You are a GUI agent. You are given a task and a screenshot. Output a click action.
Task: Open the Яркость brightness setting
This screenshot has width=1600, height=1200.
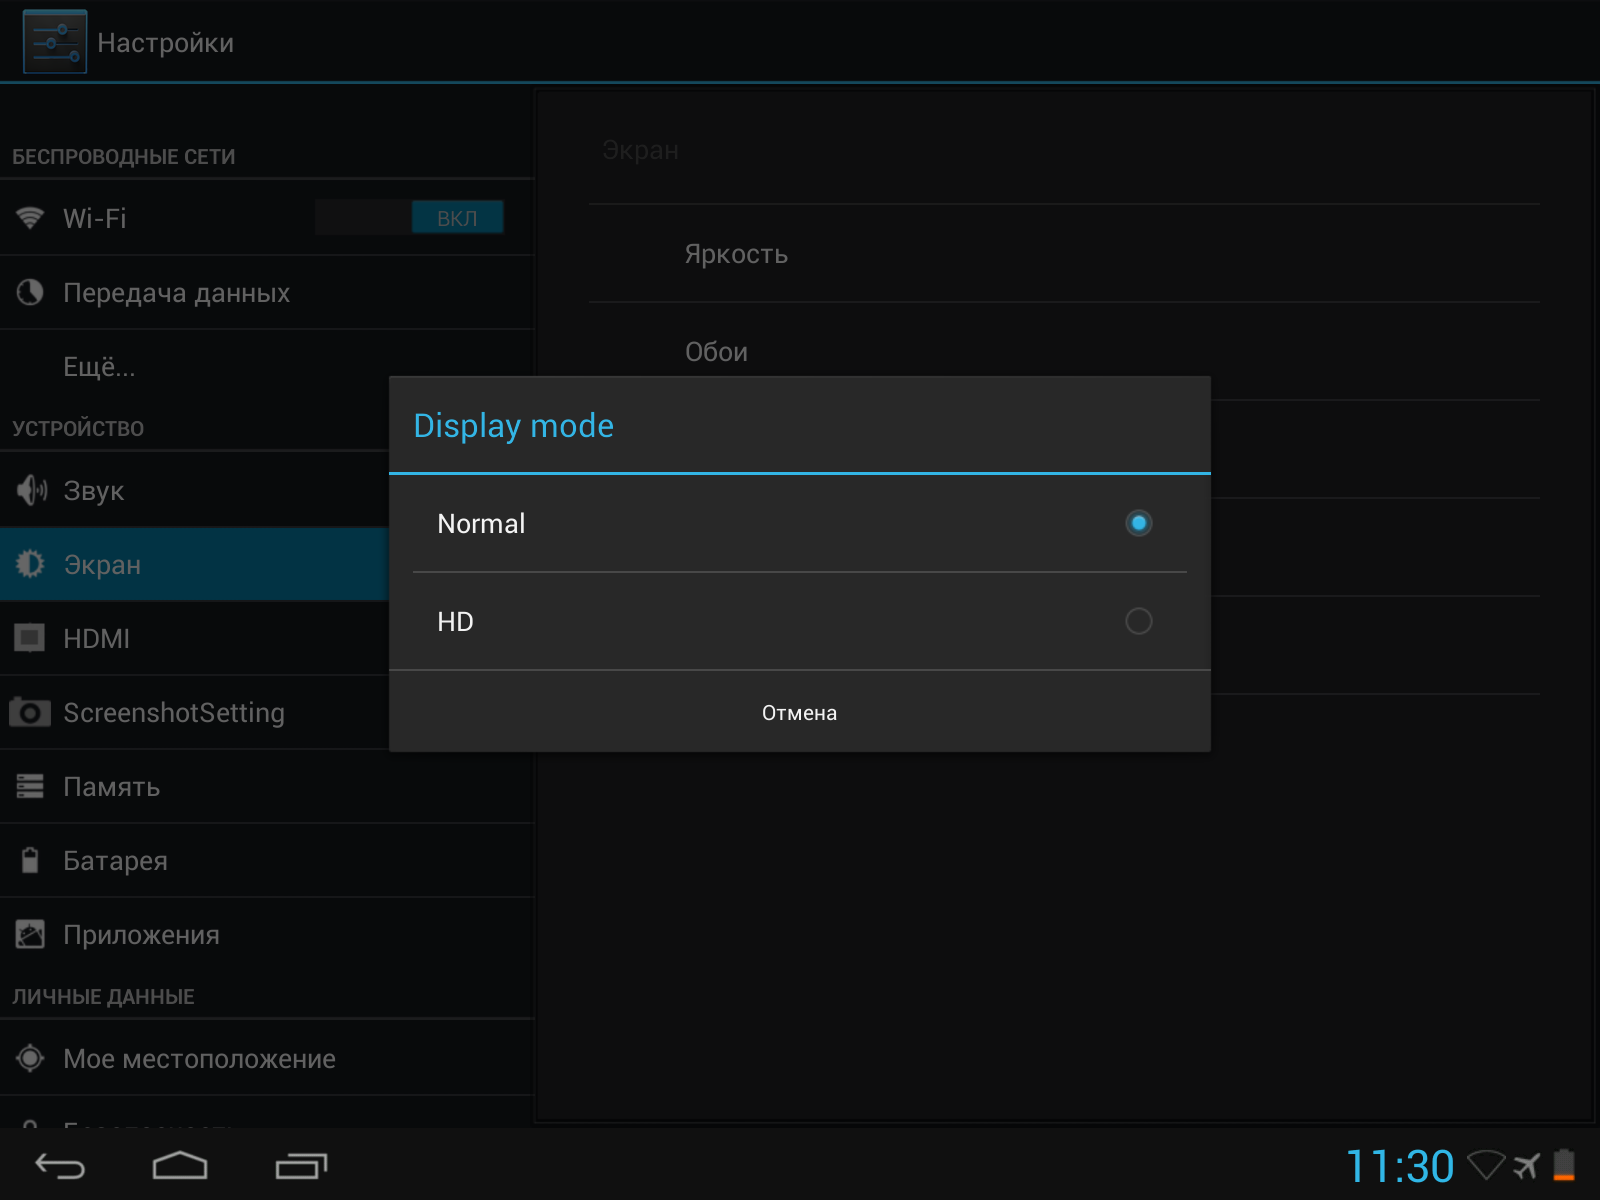[x=736, y=254]
